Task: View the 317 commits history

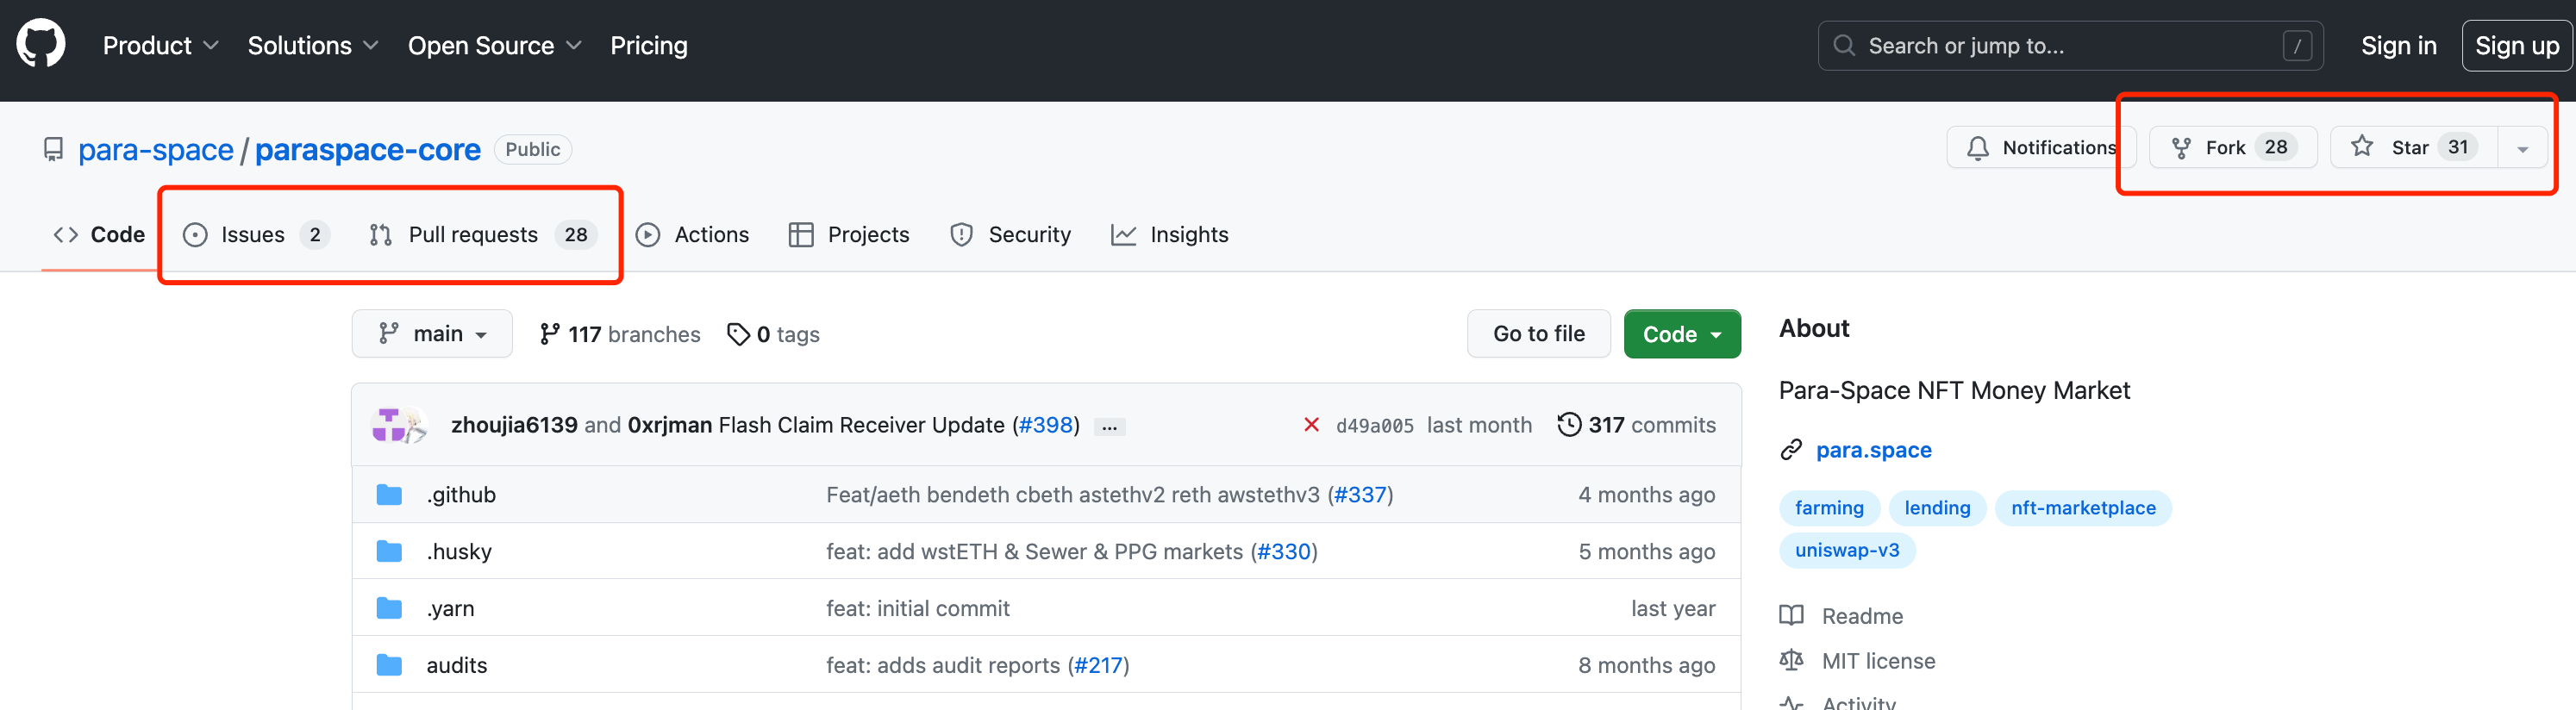Action: pos(1636,425)
